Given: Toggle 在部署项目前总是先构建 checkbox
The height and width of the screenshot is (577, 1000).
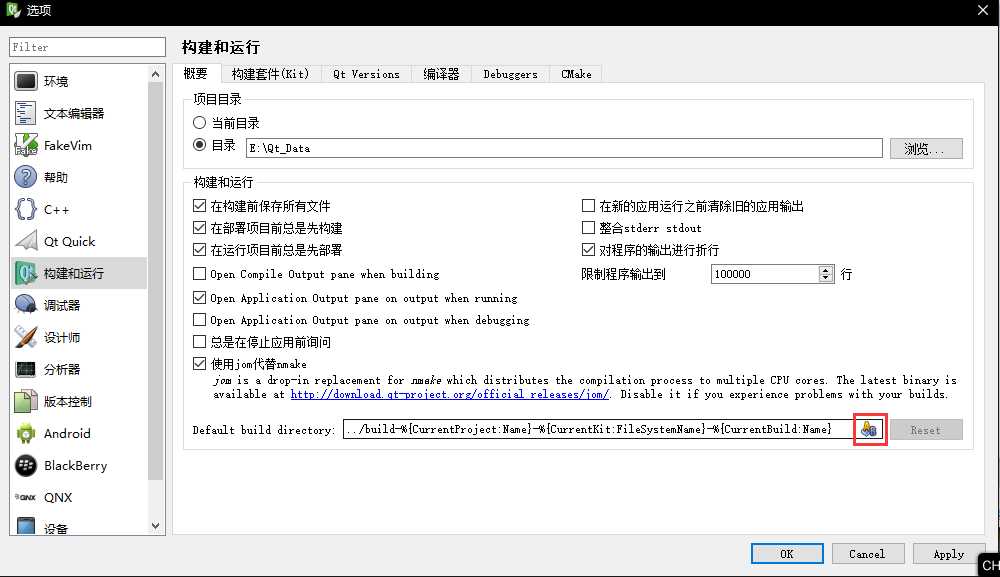Looking at the screenshot, I should click(200, 228).
